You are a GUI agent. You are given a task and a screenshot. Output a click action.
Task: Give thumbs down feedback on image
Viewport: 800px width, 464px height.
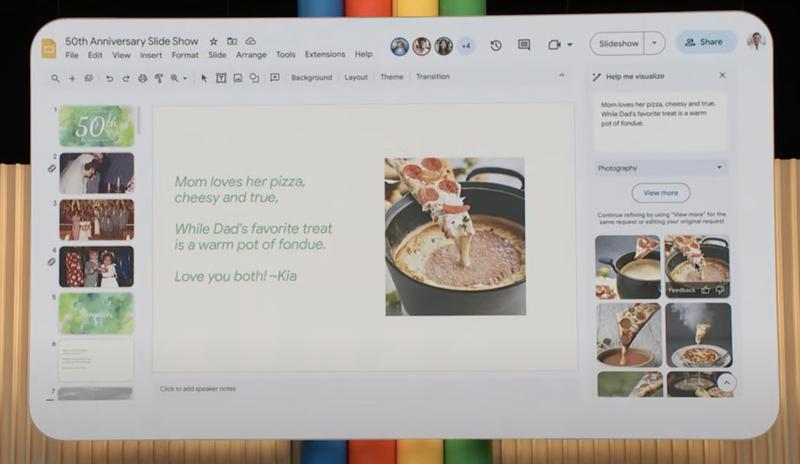click(719, 289)
